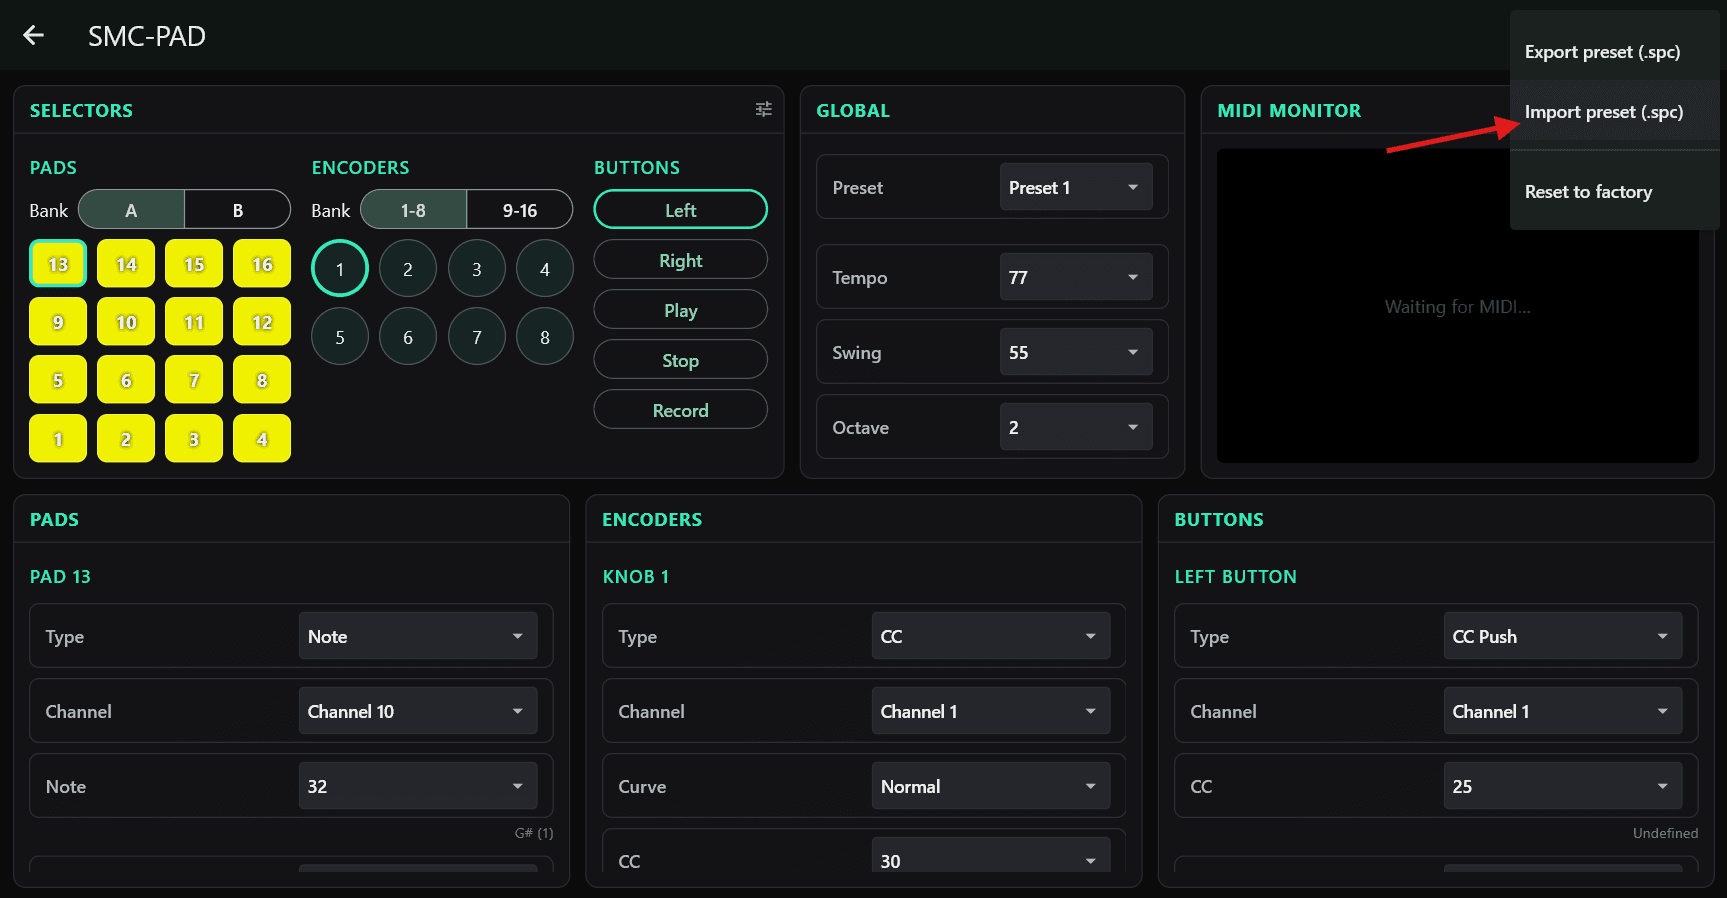Viewport: 1727px width, 898px height.
Task: Open Pad 13 Channel dropdown showing Channel 10
Action: tap(418, 711)
